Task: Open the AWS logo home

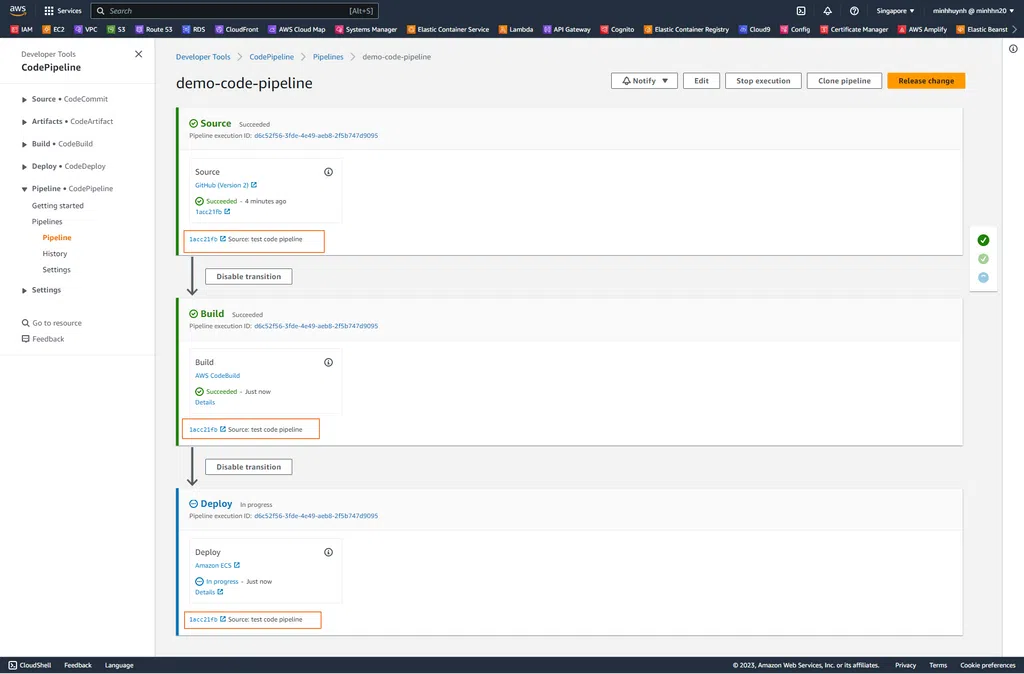Action: tap(18, 10)
